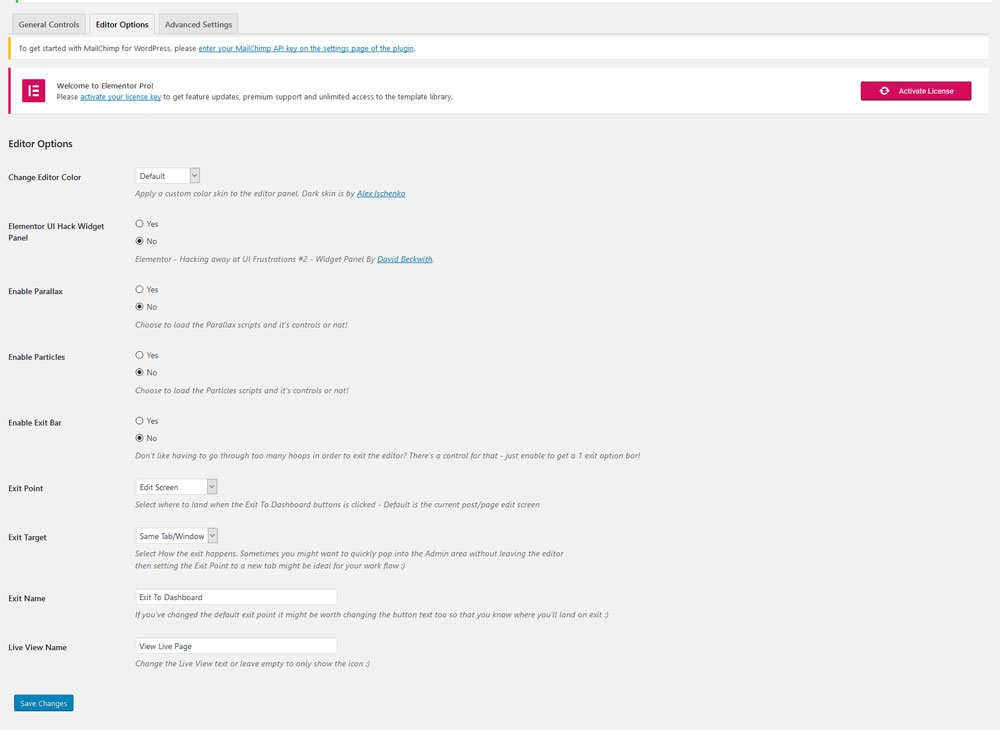Click the Save Changes button
The image size is (1000, 730).
point(44,703)
